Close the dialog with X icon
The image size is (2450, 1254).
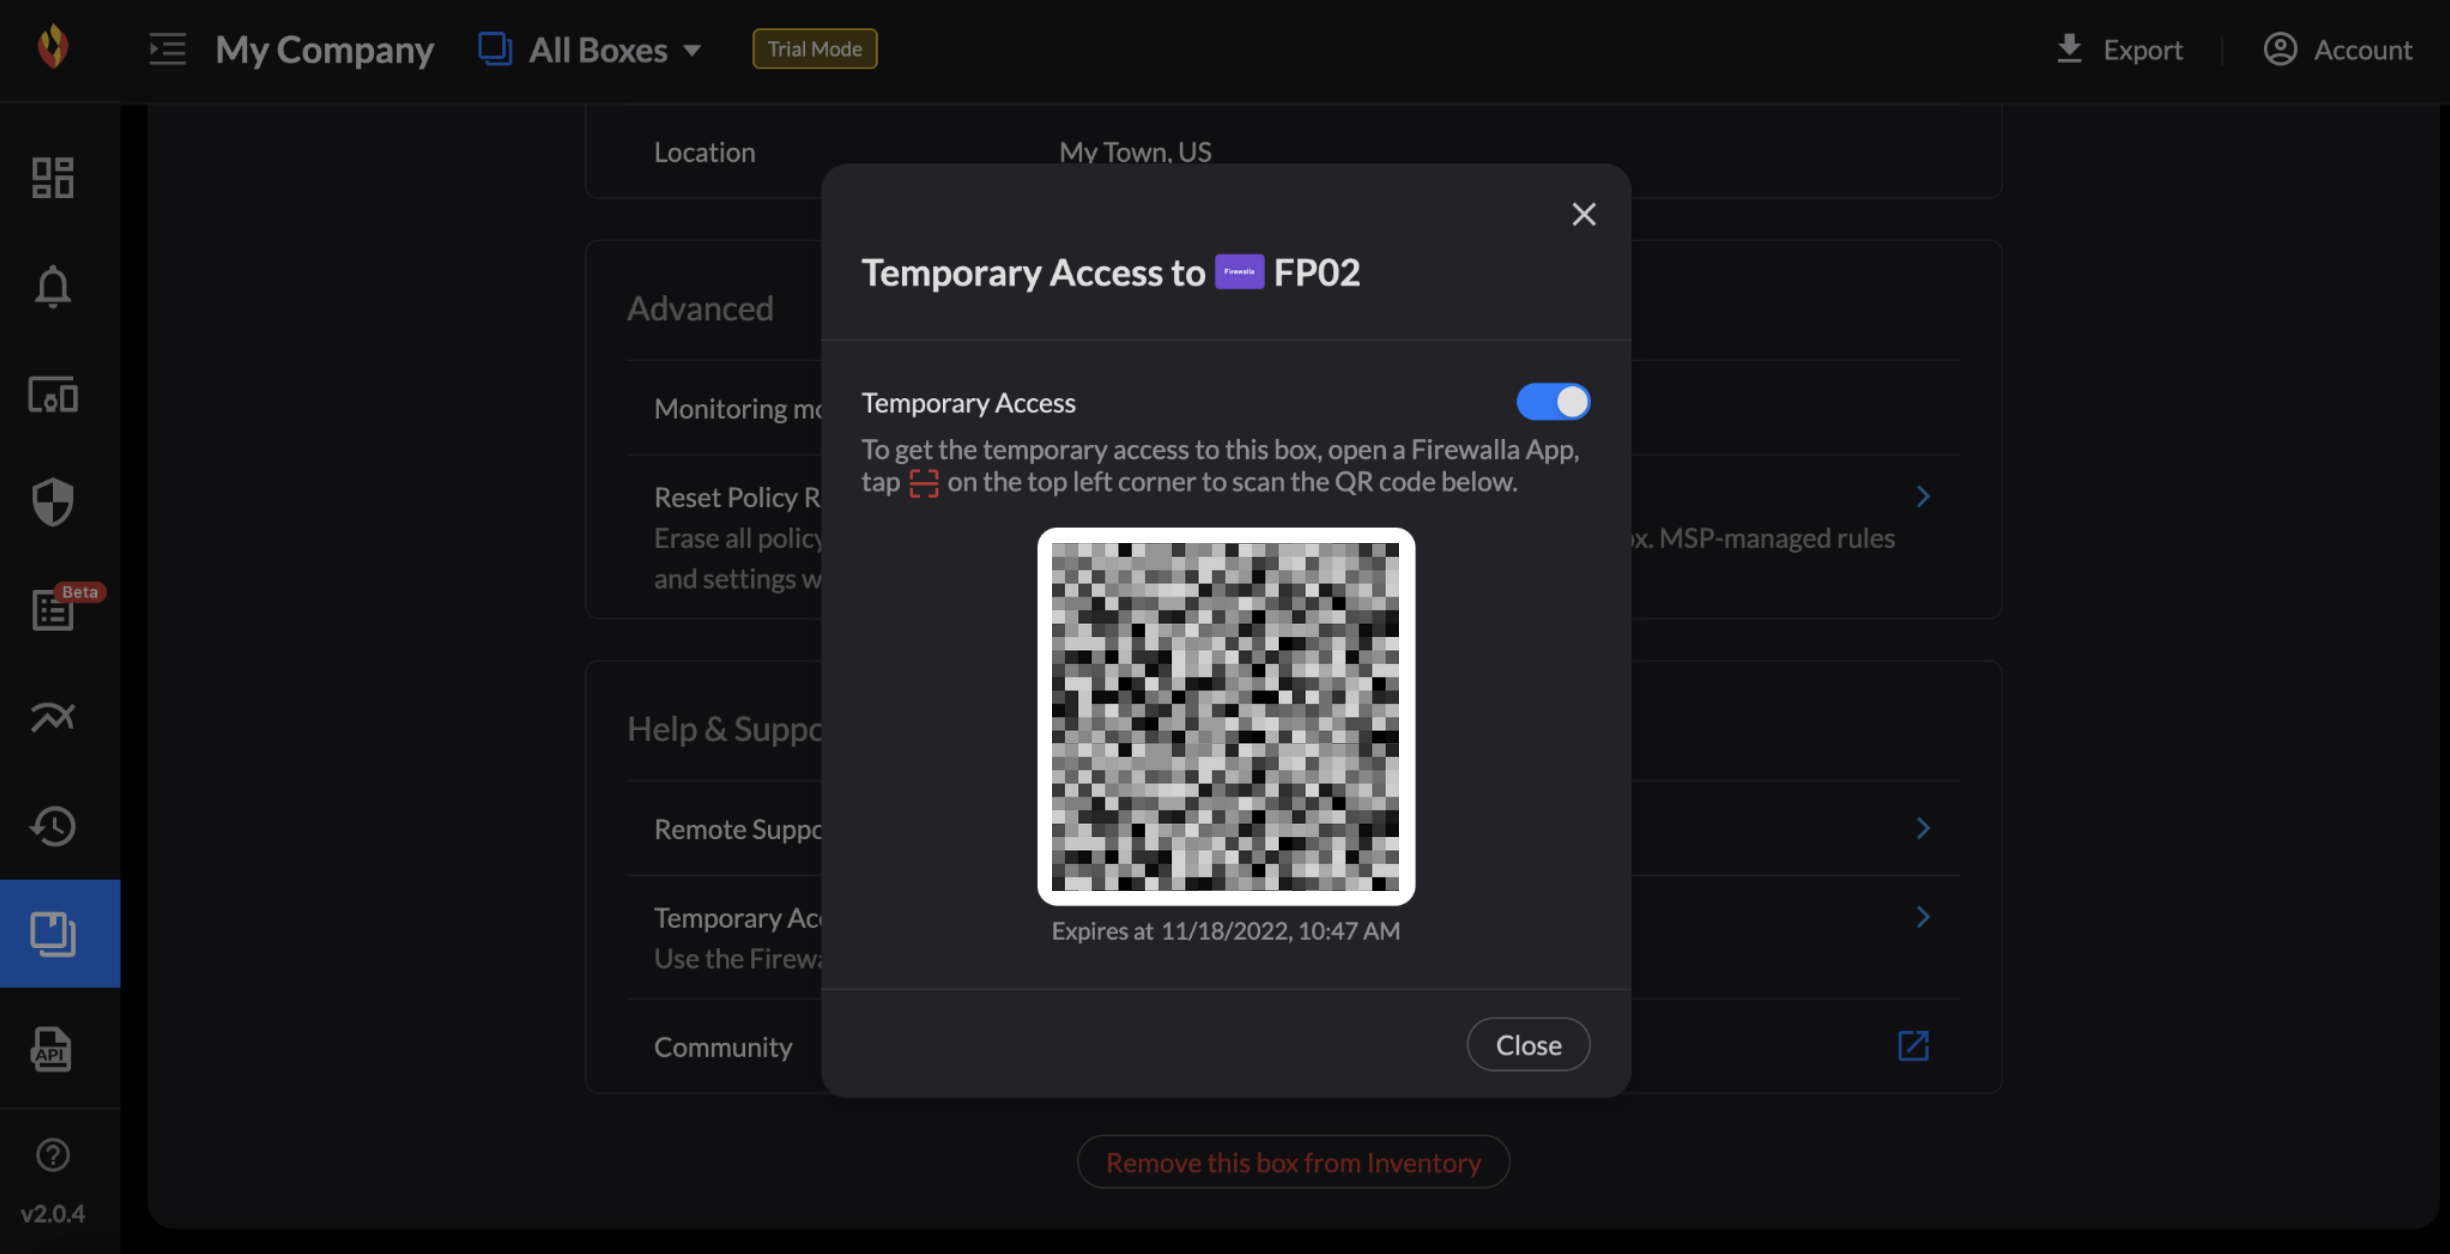tap(1584, 214)
